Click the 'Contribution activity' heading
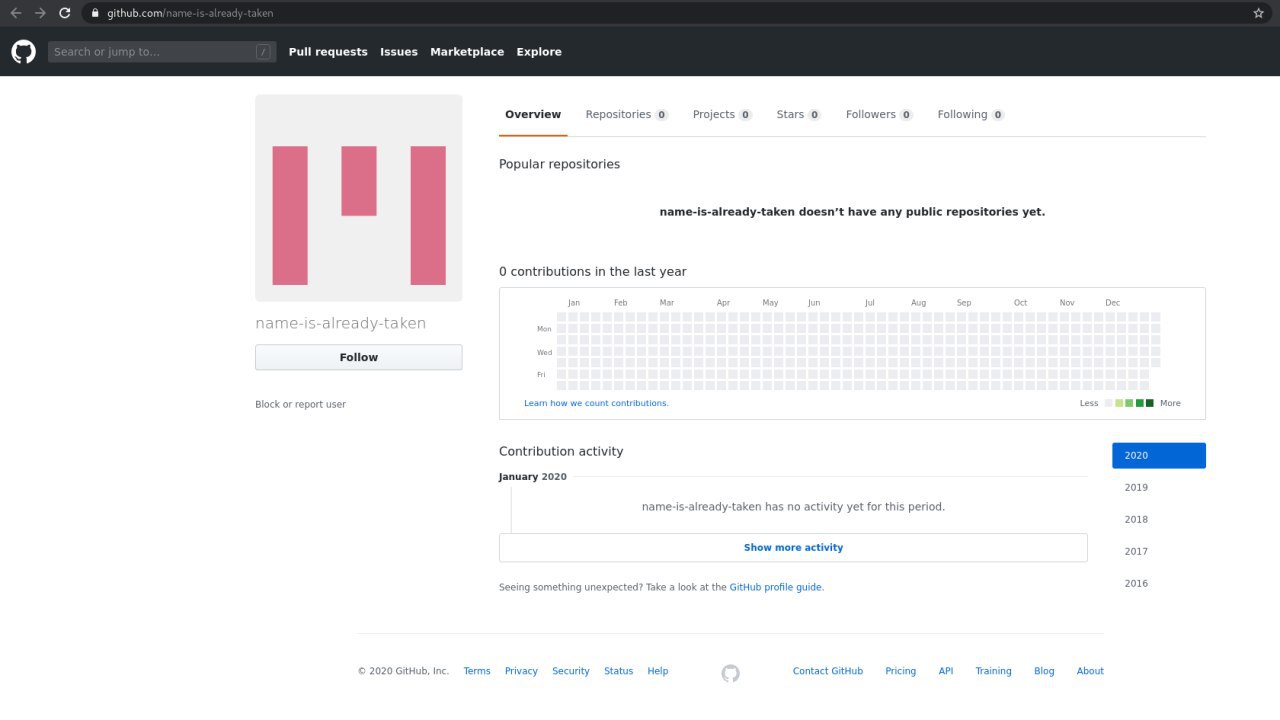 [561, 452]
